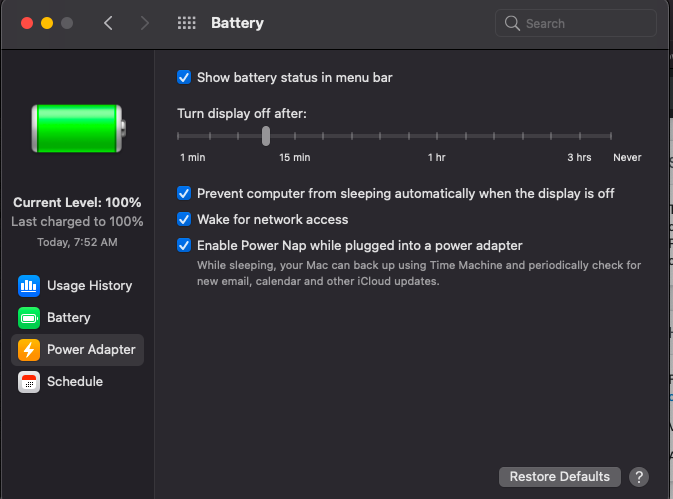Select the green Battery sidebar icon

pyautogui.click(x=29, y=318)
